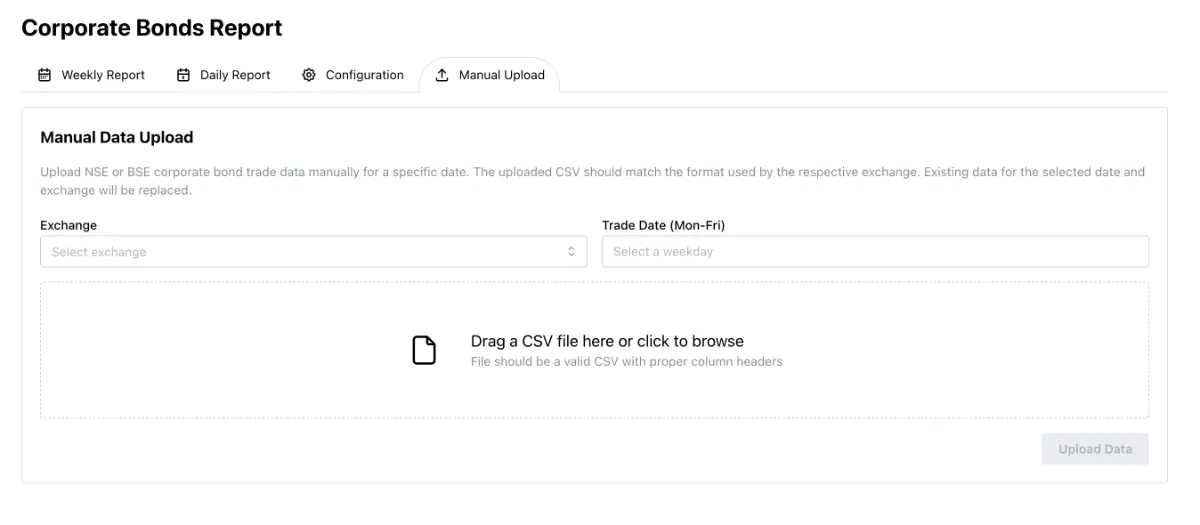The width and height of the screenshot is (1200, 525).
Task: Expand the Select exchange dropdown
Action: point(313,252)
